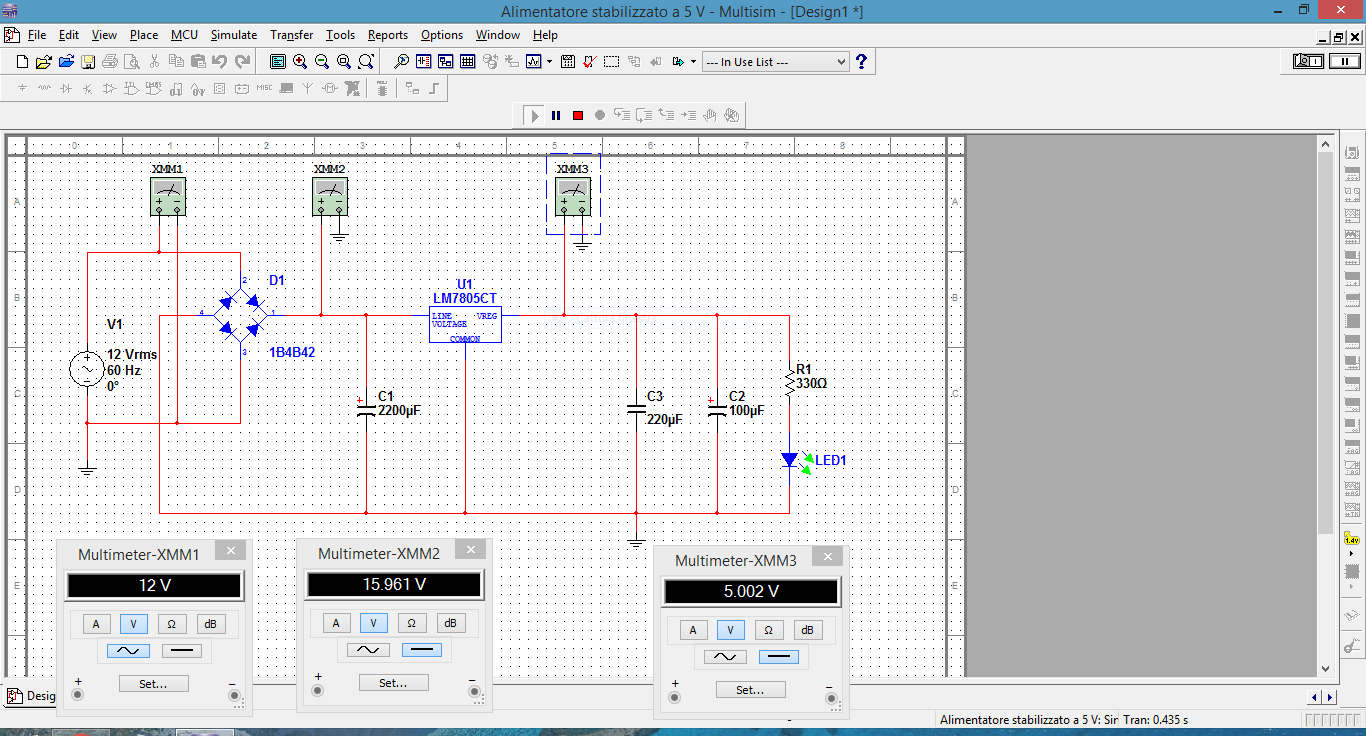Viewport: 1366px width, 736px height.
Task: Pause the simulation
Action: (556, 115)
